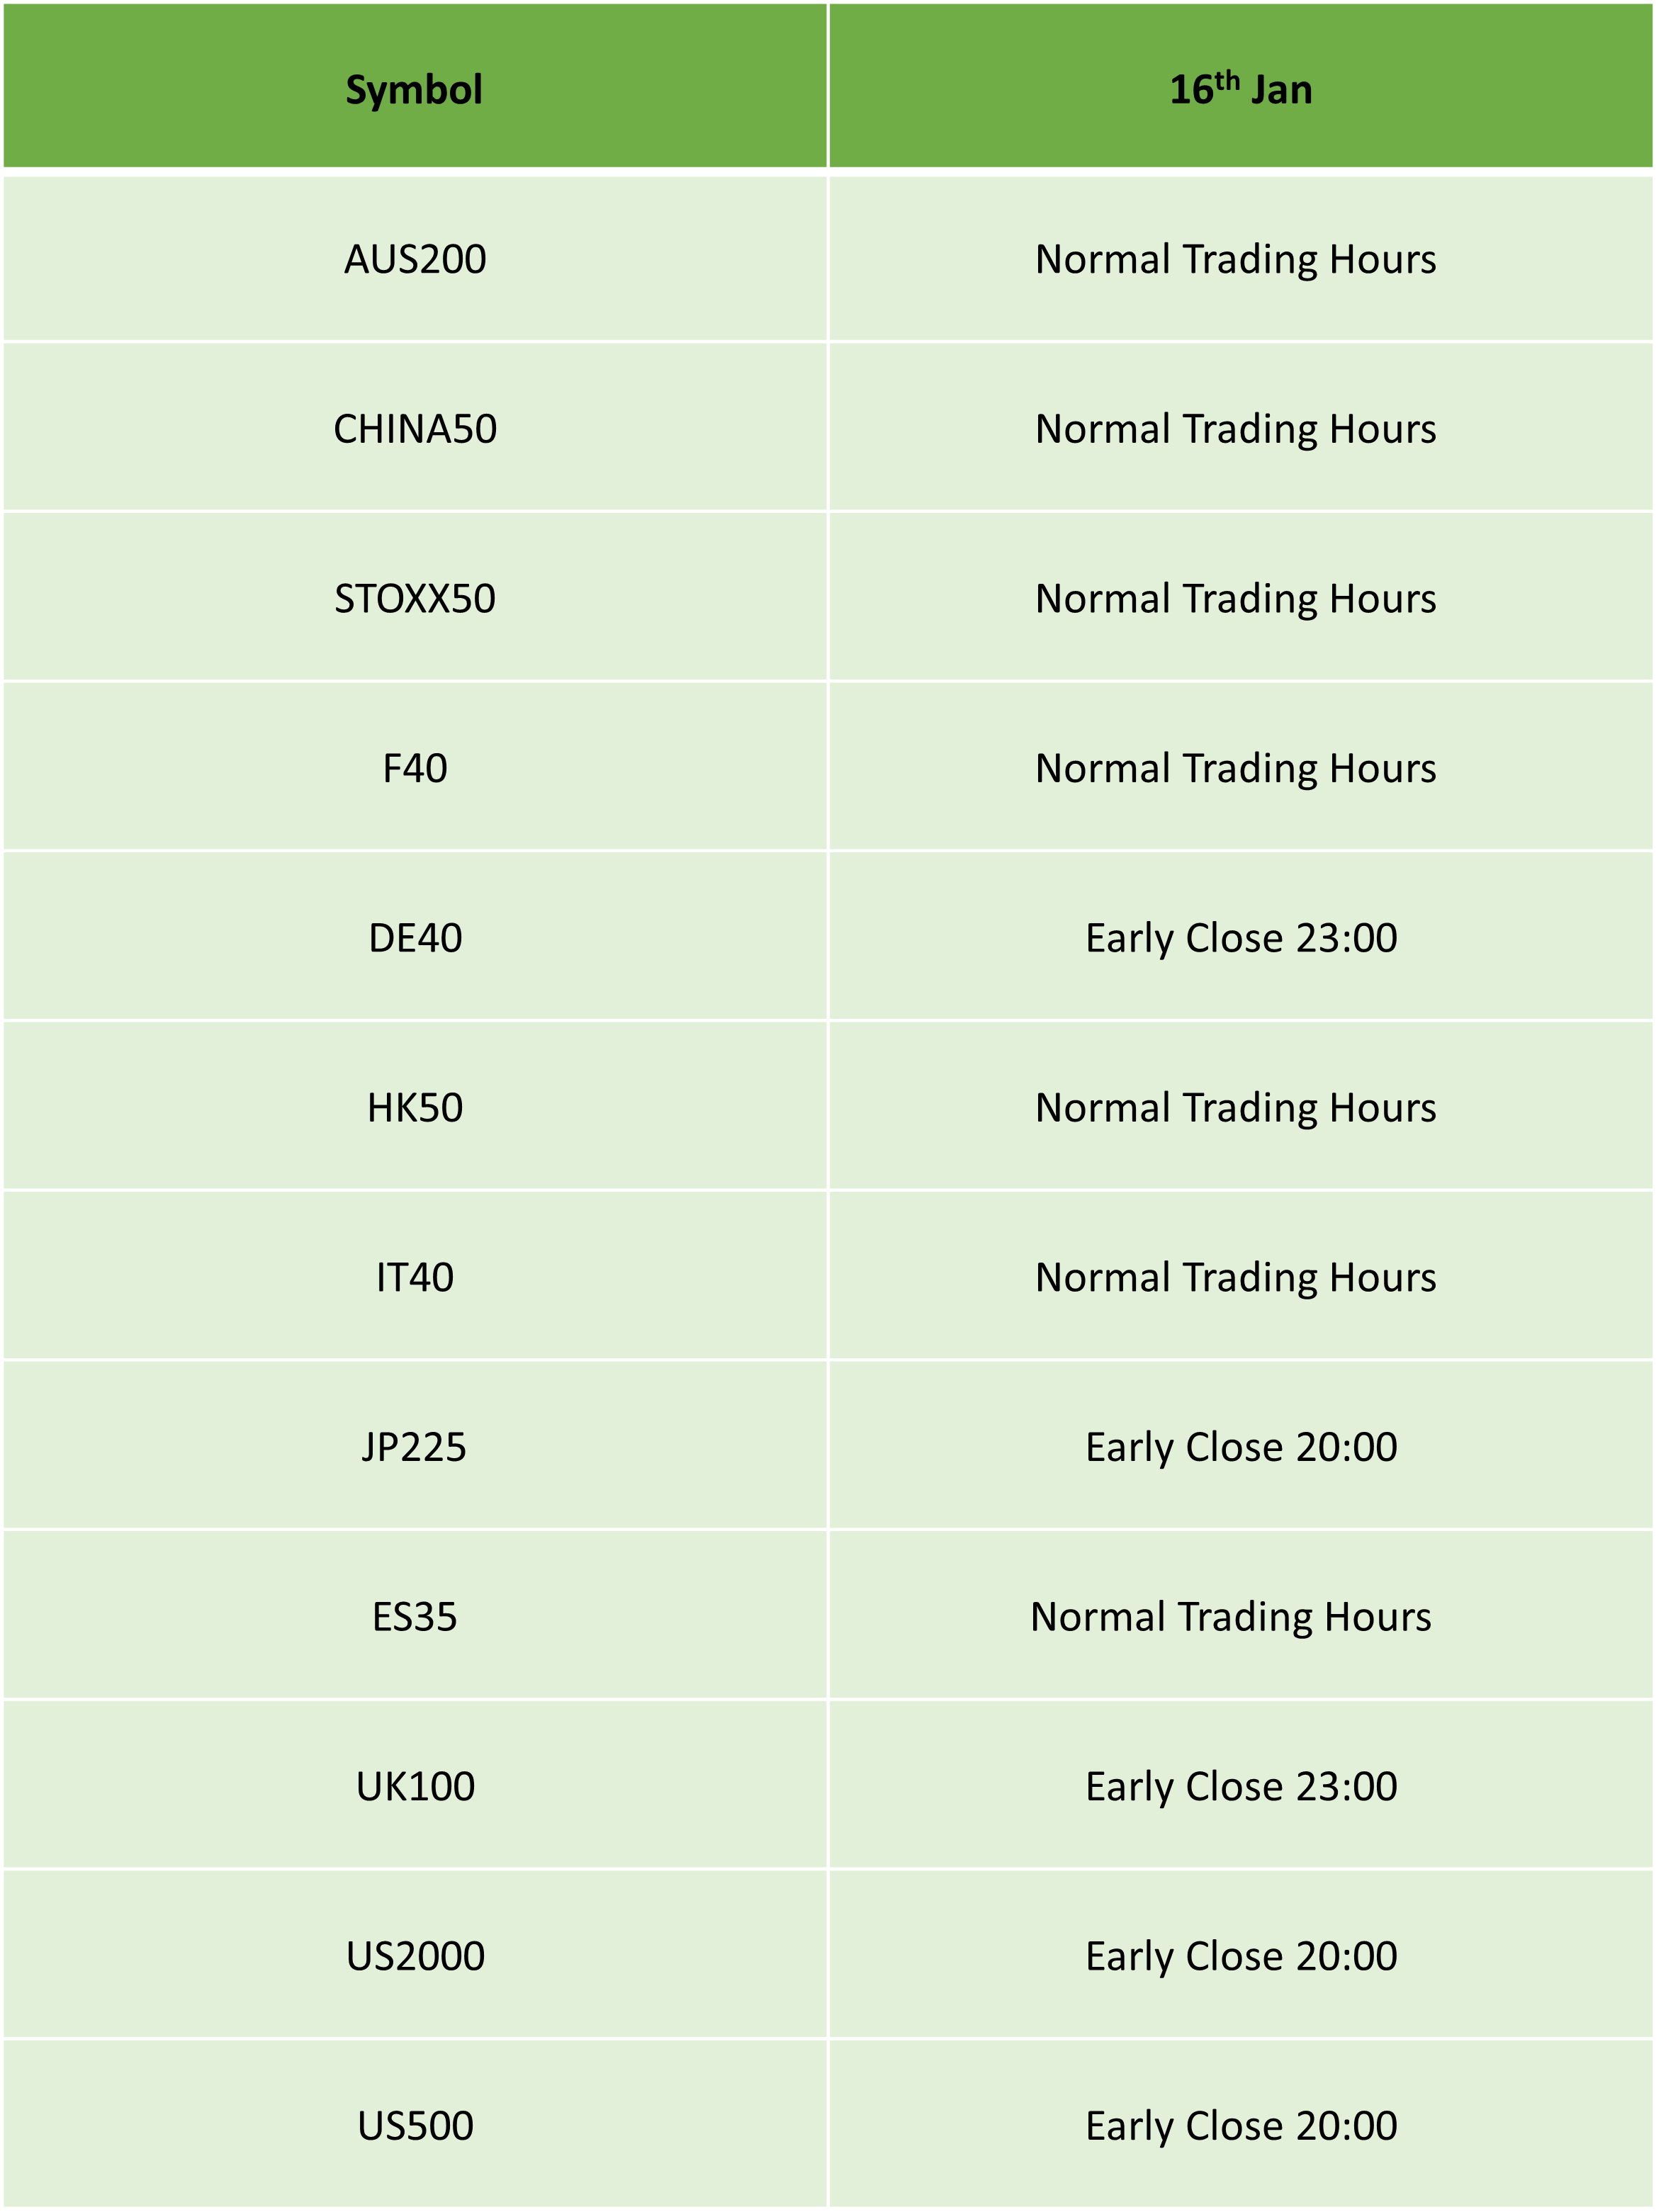Click AUS200's Normal Trading Hours cell
The image size is (1661, 2212).
click(1241, 259)
